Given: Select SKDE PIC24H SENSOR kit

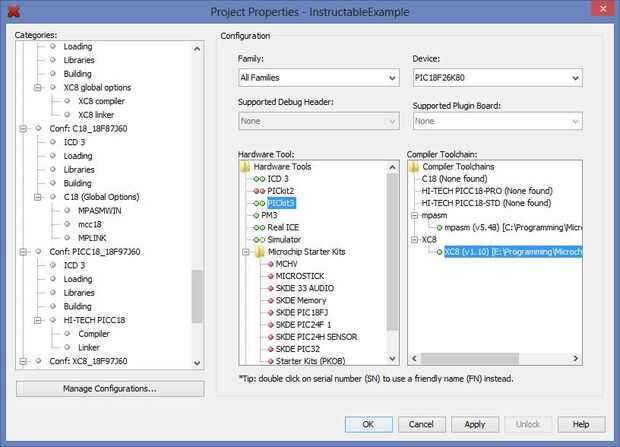Looking at the screenshot, I should (x=316, y=337).
